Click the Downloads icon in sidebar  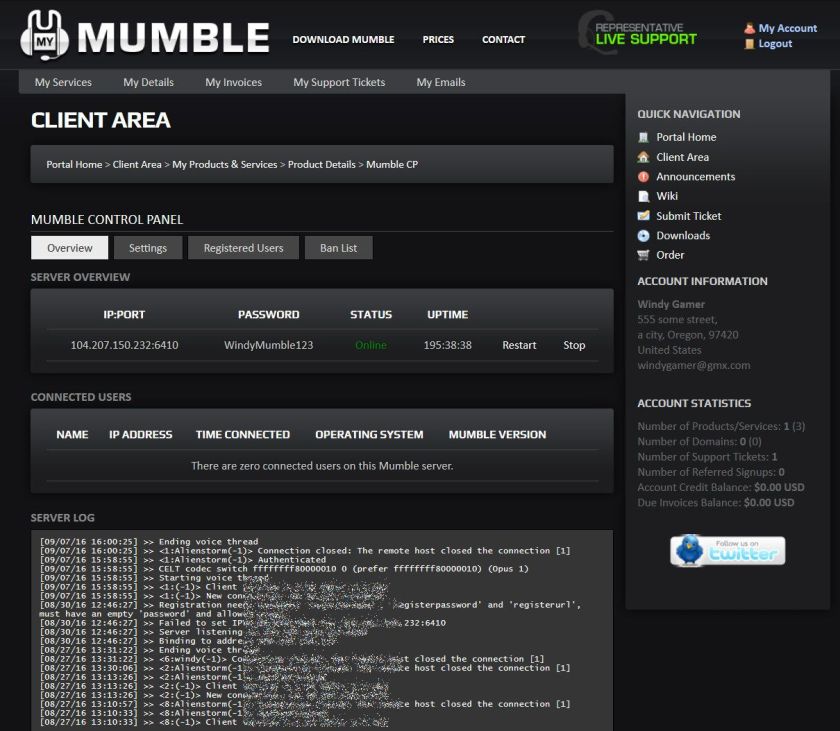pyautogui.click(x=644, y=236)
